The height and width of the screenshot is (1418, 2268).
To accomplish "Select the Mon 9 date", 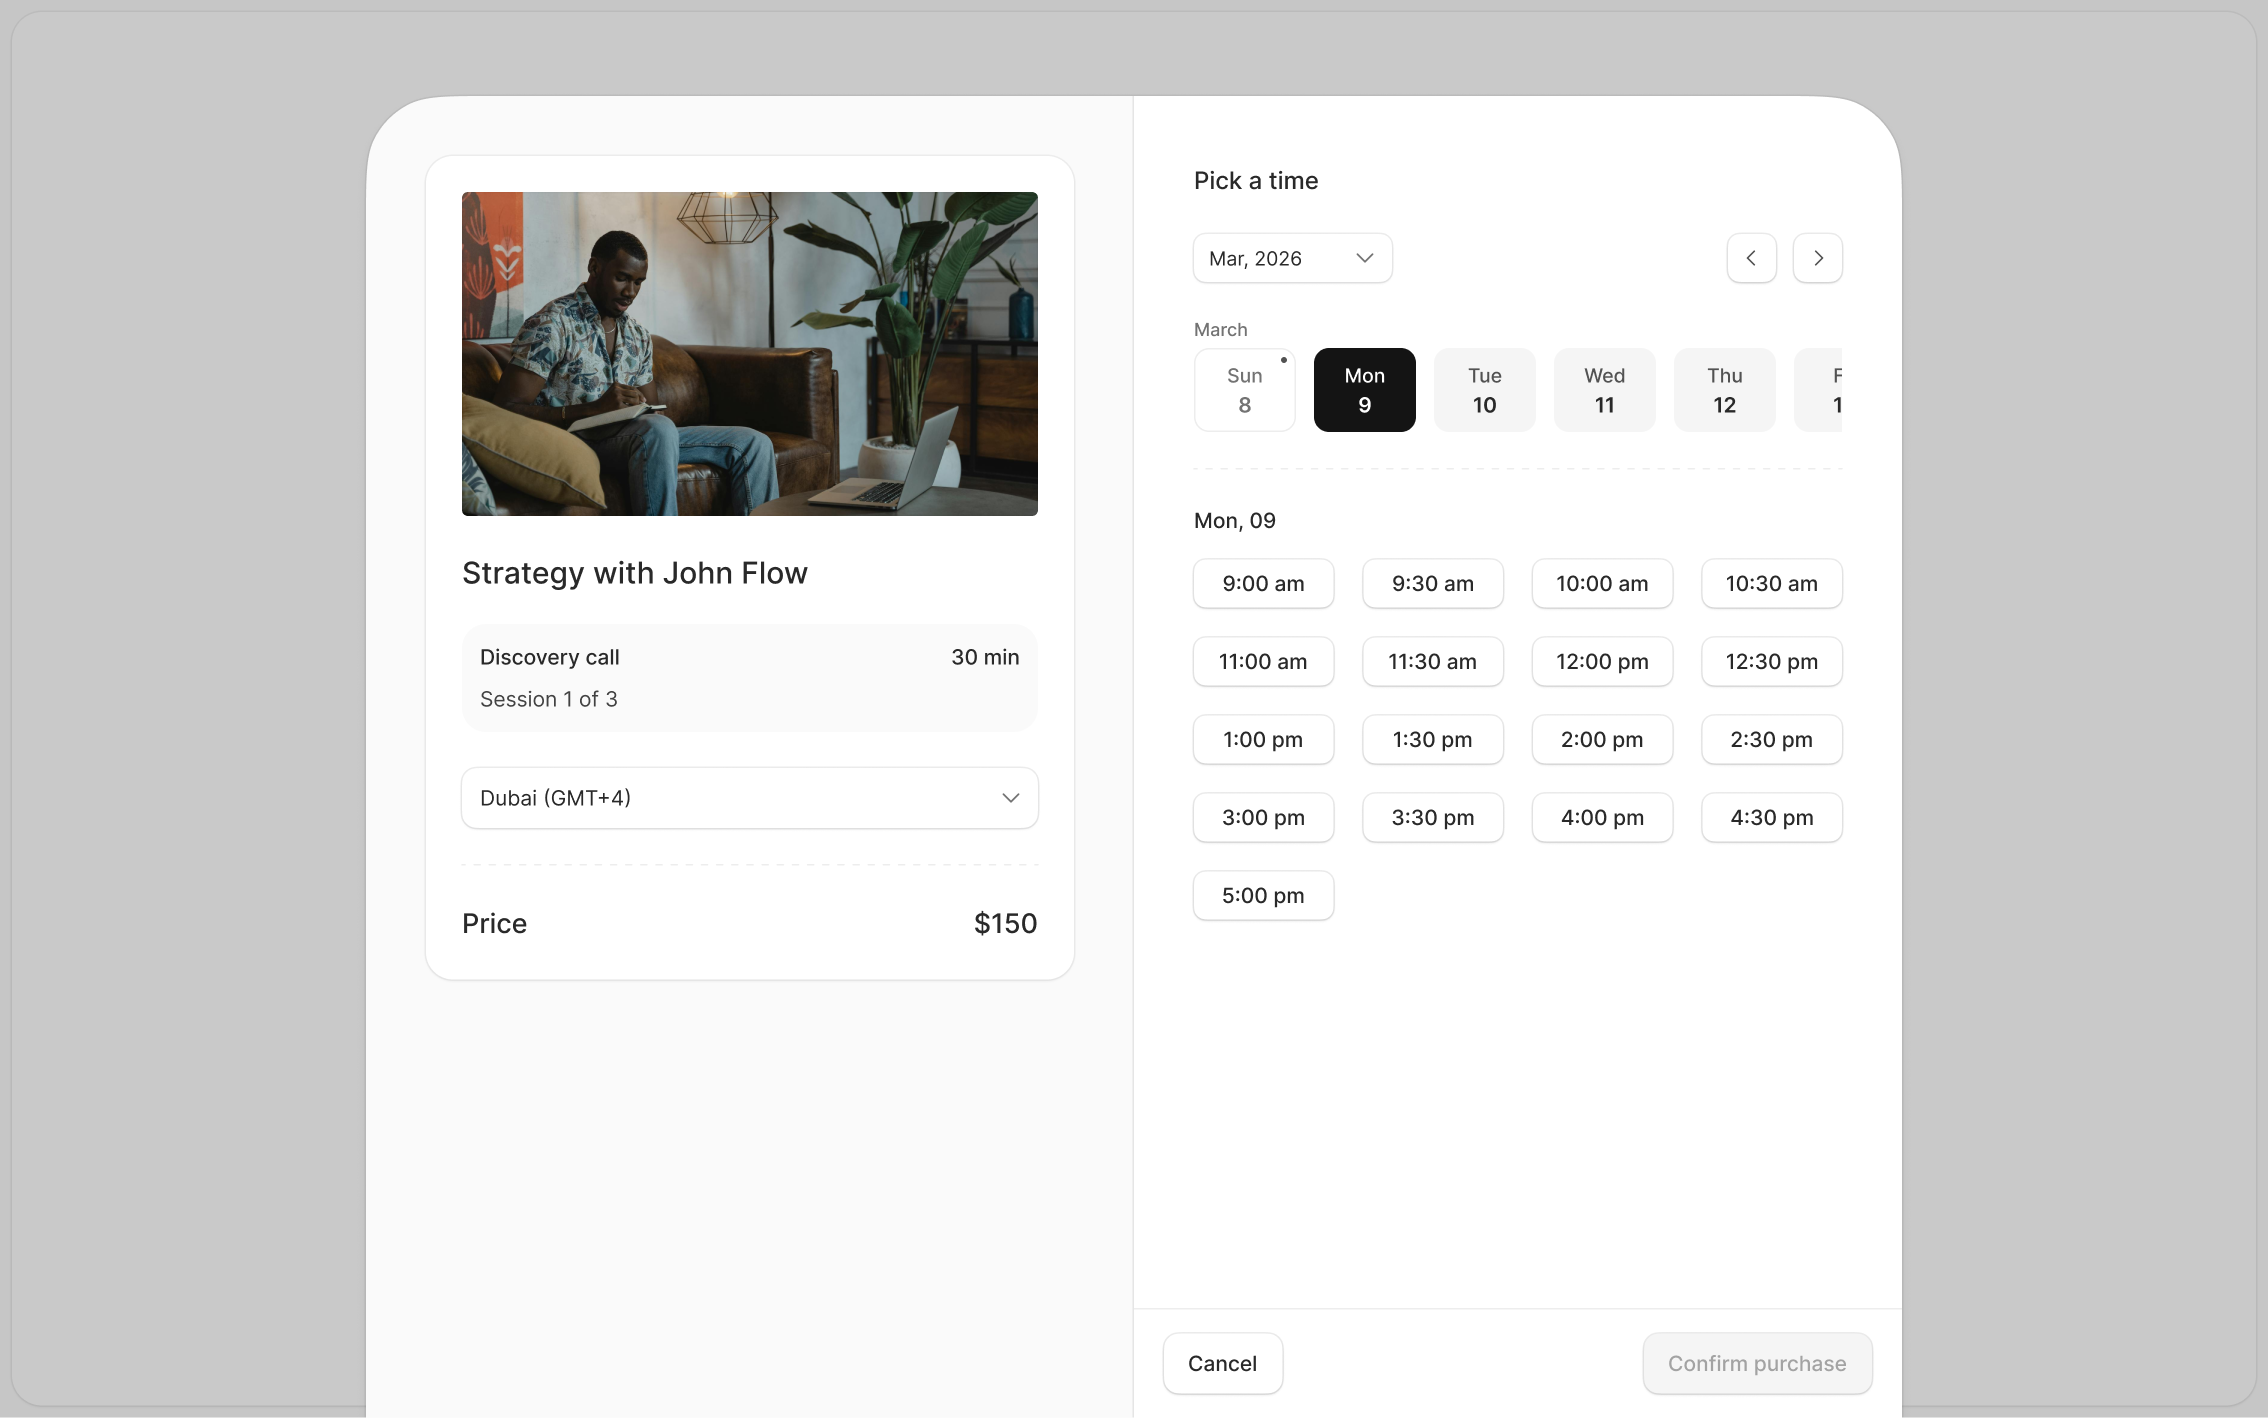I will click(1364, 390).
